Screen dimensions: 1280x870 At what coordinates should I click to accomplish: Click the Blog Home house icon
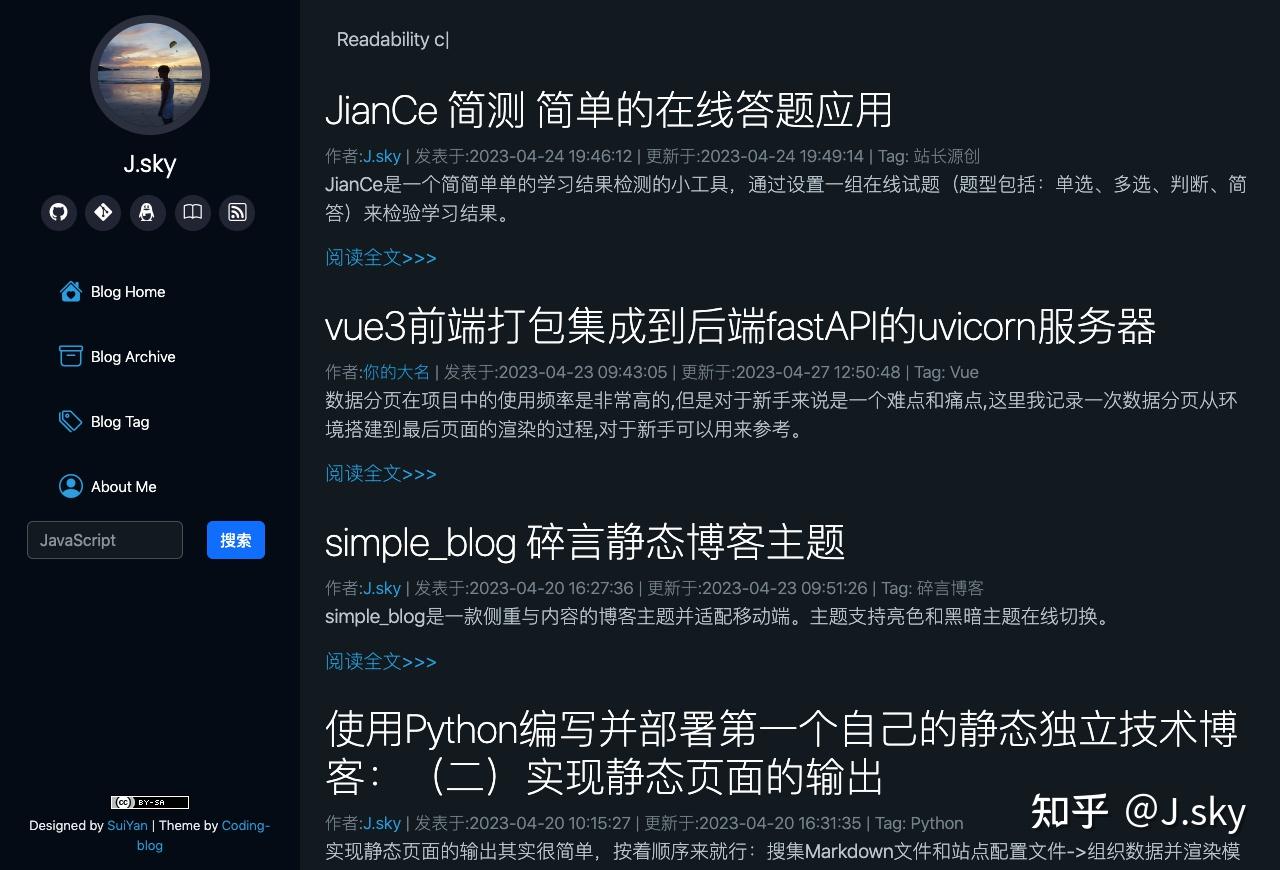click(71, 291)
